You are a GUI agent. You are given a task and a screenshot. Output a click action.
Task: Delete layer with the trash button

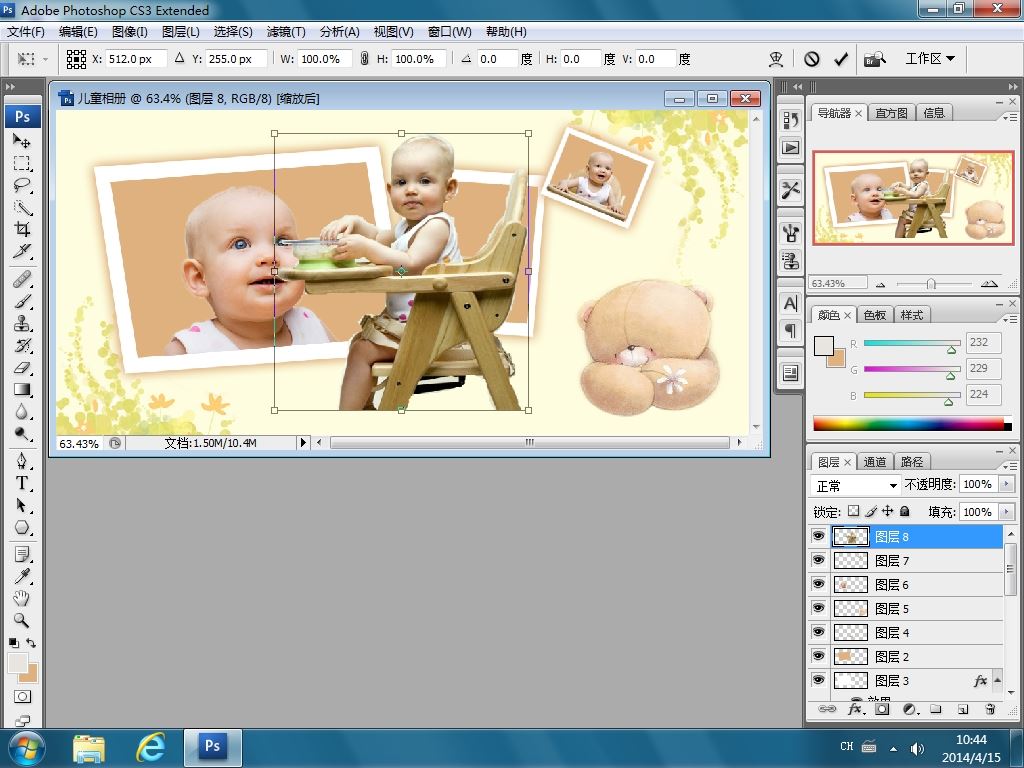[990, 709]
